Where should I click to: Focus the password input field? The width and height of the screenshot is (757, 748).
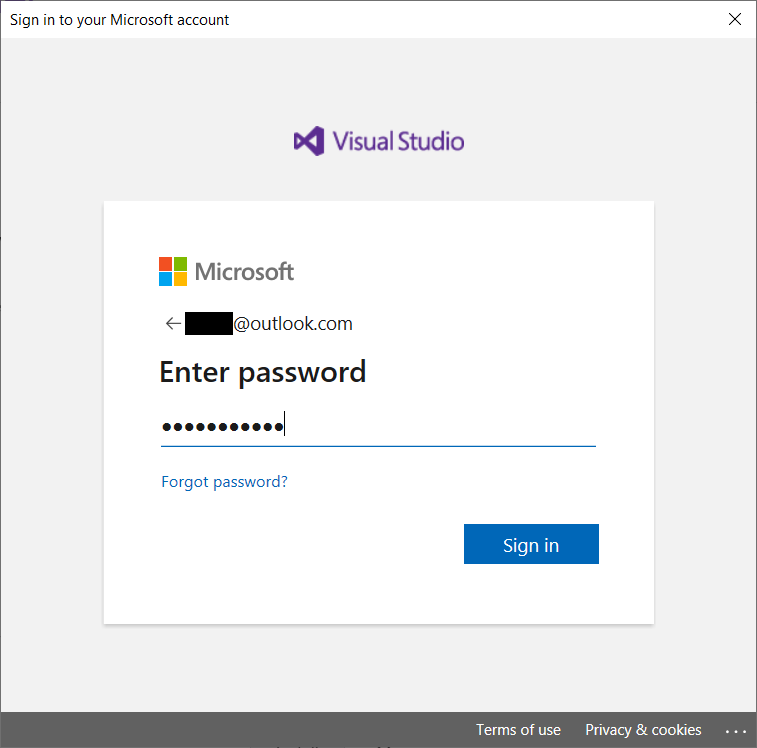coord(440,427)
